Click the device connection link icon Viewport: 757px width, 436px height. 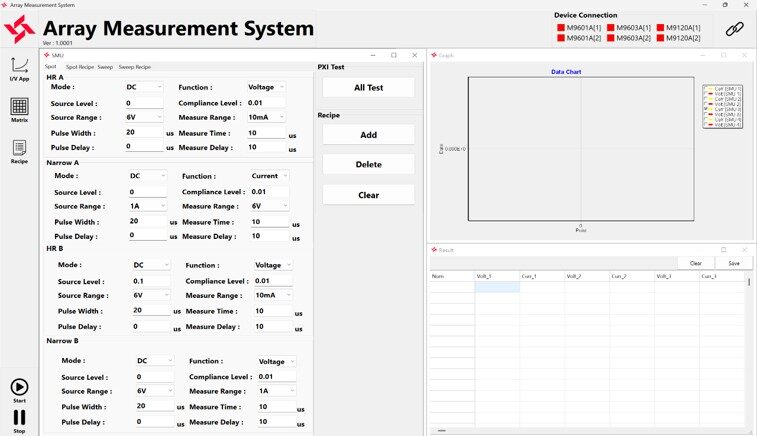click(735, 31)
